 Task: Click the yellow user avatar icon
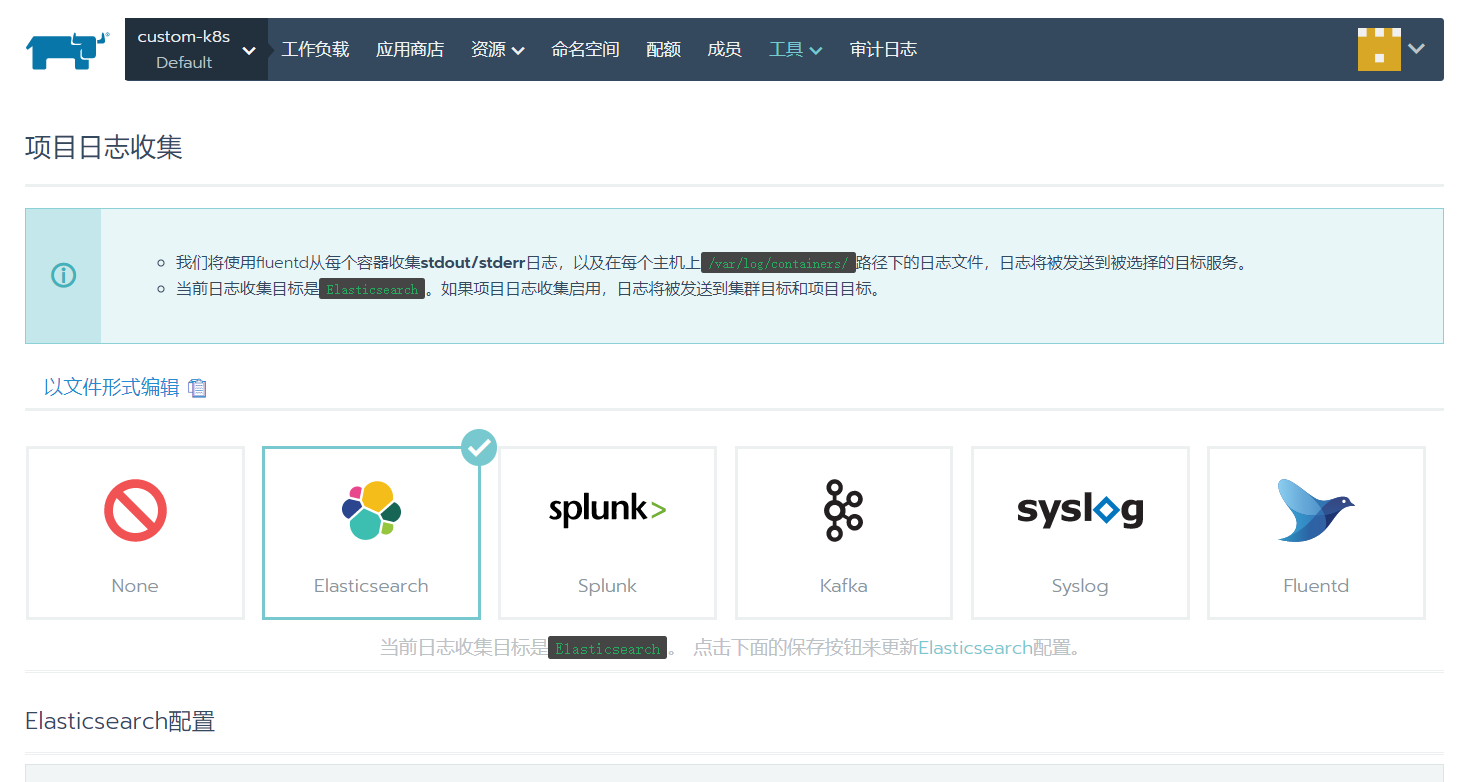1379,49
